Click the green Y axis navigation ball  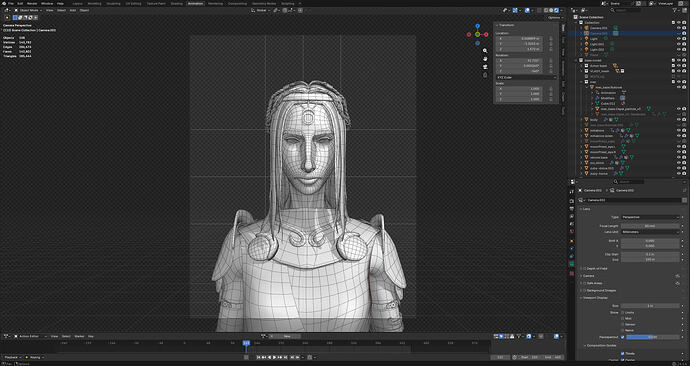pos(477,34)
